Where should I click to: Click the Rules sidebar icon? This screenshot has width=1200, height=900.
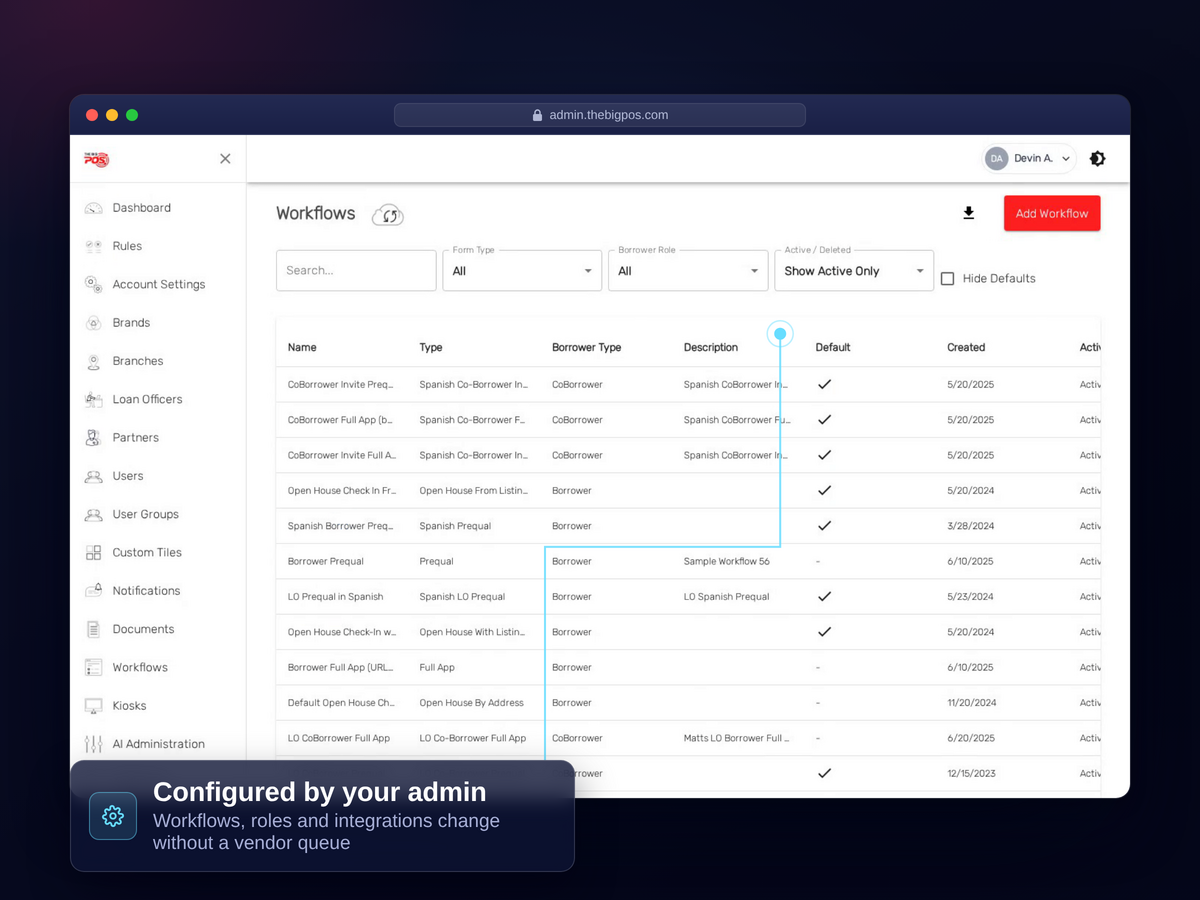coord(94,246)
